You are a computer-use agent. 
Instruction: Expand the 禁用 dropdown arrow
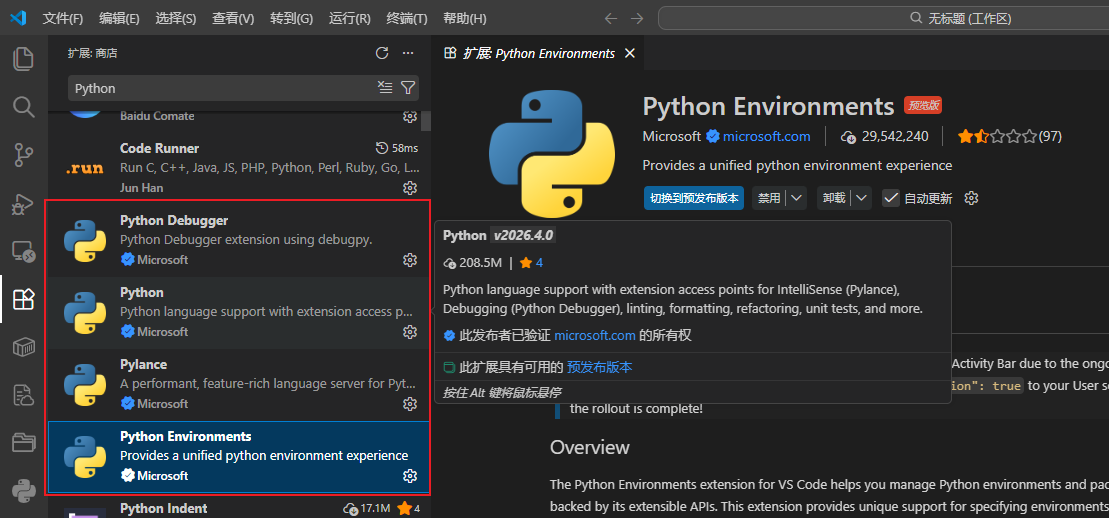click(x=796, y=198)
